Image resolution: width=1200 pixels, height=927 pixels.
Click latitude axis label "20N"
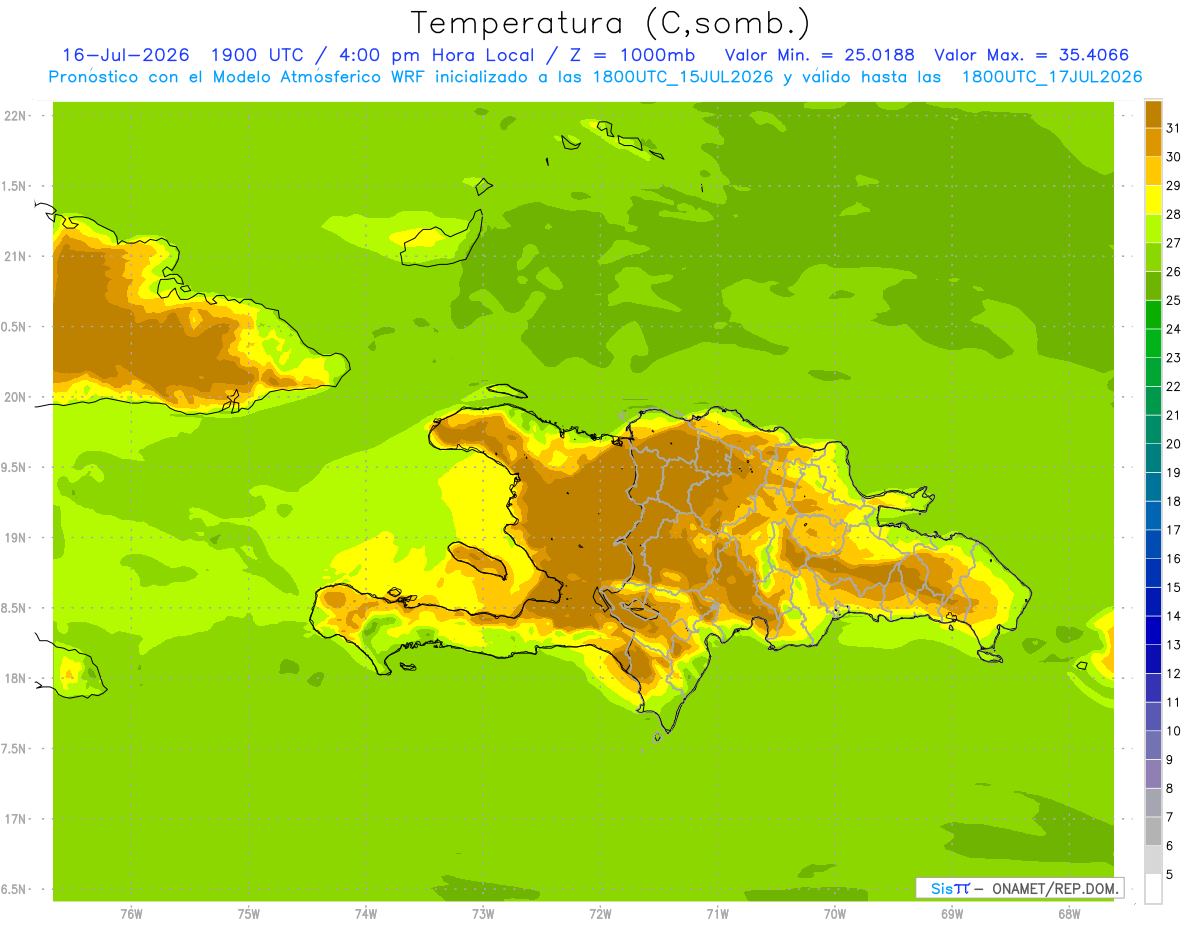coord(16,397)
